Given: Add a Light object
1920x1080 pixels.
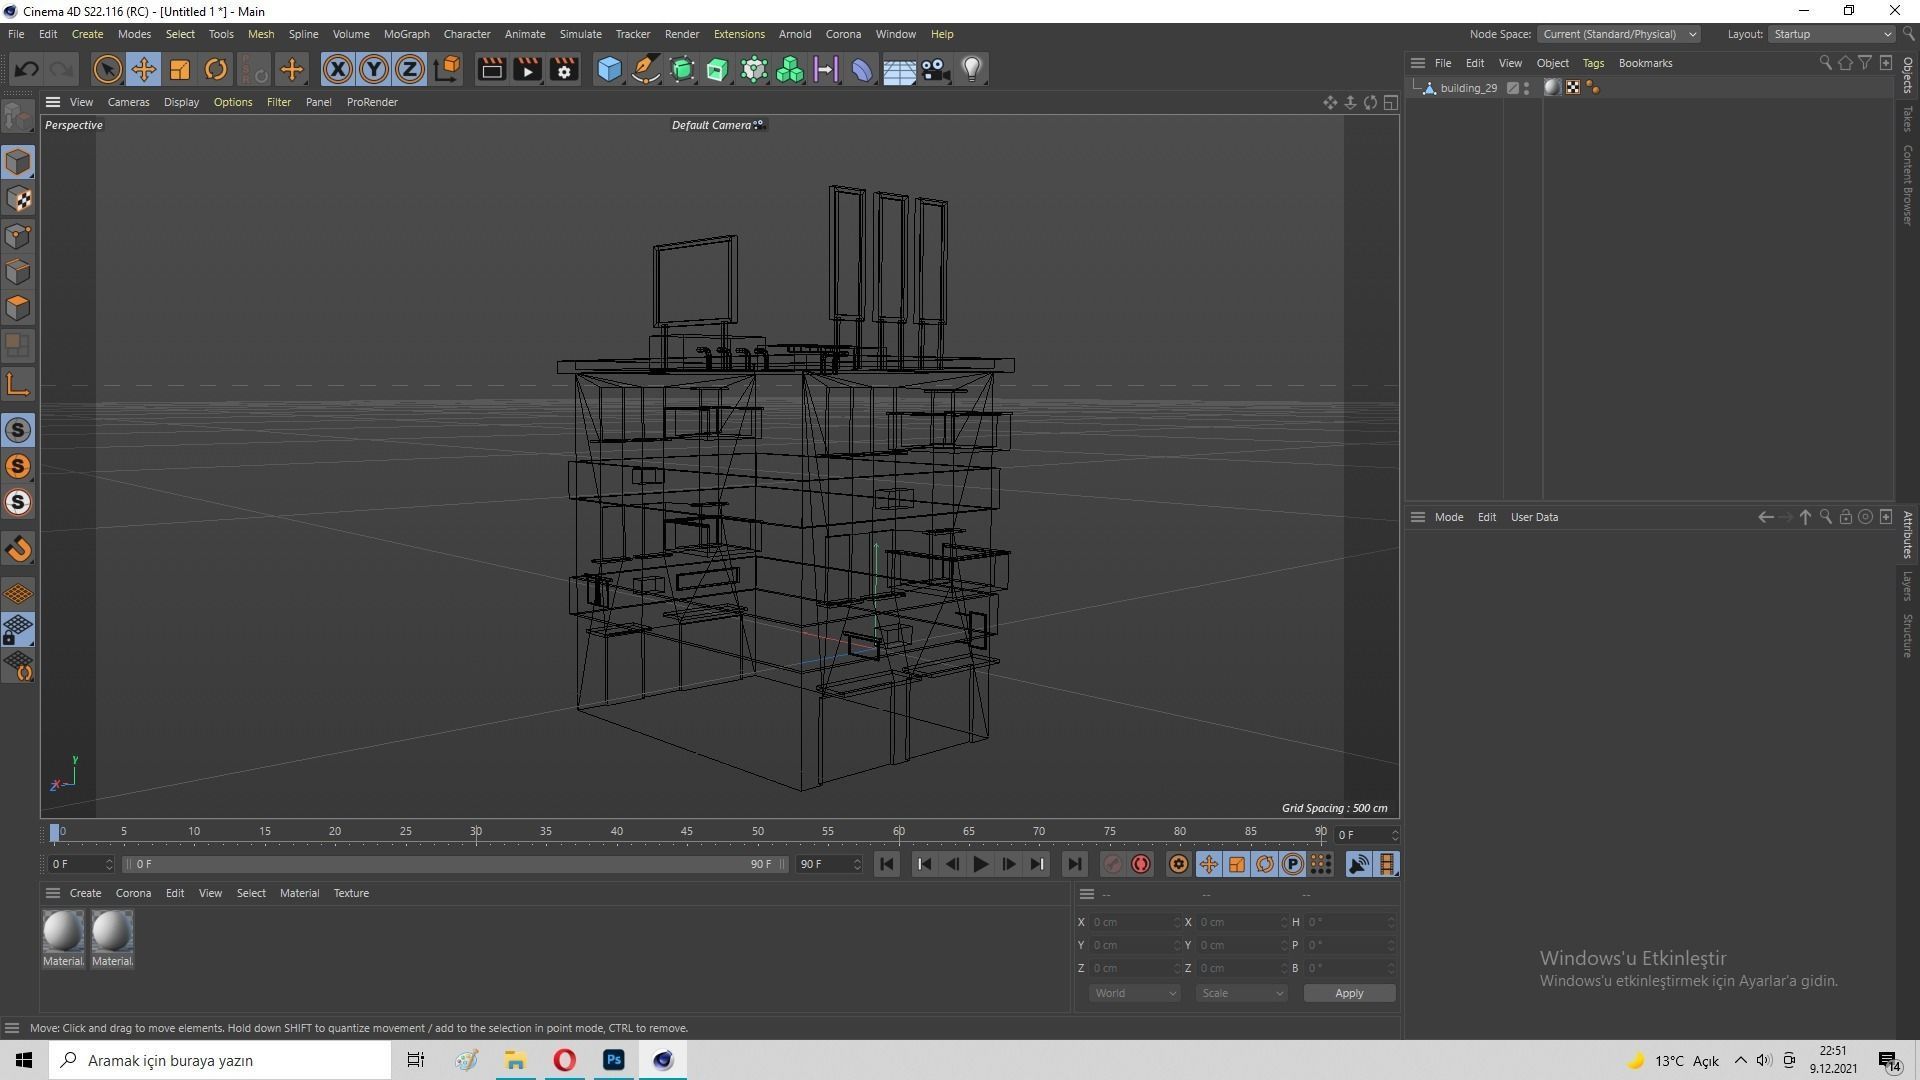Looking at the screenshot, I should (x=971, y=69).
